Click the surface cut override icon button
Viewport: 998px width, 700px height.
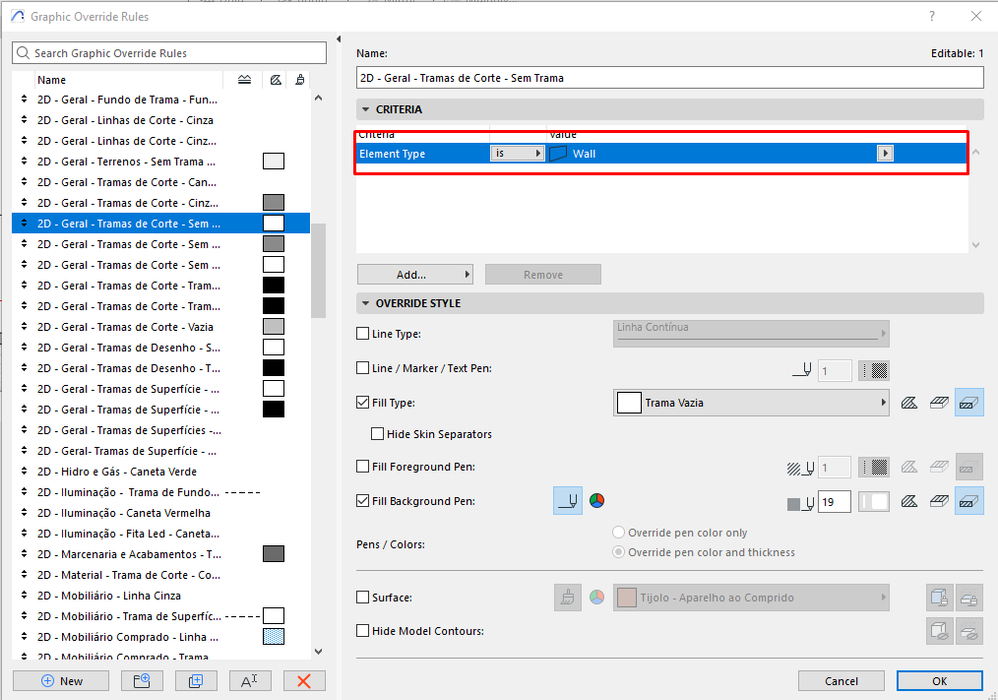[x=969, y=598]
